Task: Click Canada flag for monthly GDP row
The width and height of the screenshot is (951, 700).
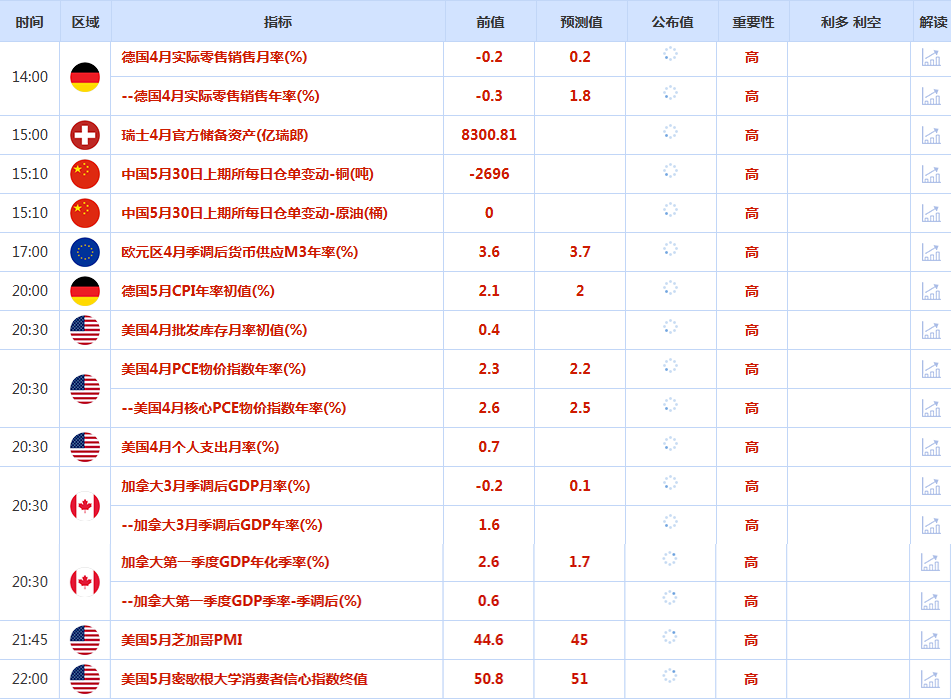Action: click(x=85, y=506)
